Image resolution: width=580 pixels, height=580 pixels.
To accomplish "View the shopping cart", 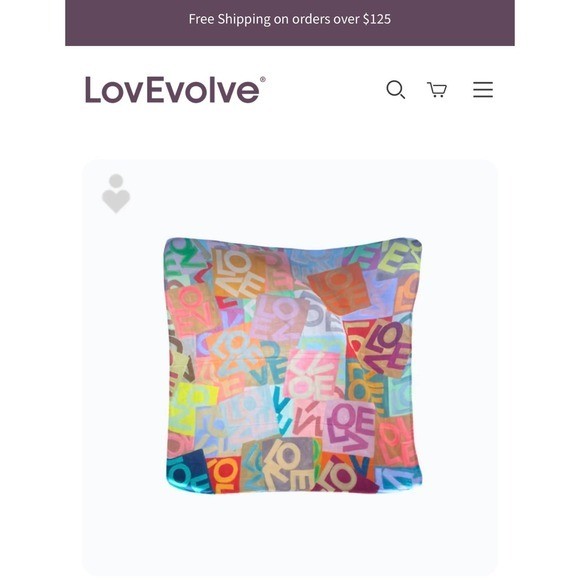I will coord(437,90).
